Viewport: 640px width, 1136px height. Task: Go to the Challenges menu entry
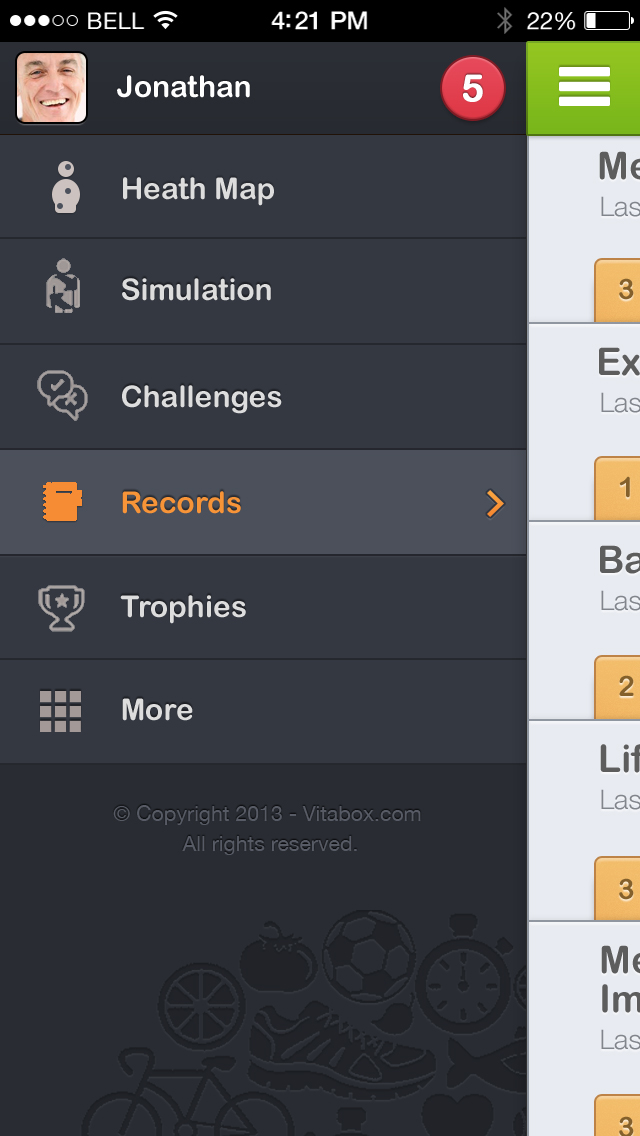pyautogui.click(x=201, y=397)
